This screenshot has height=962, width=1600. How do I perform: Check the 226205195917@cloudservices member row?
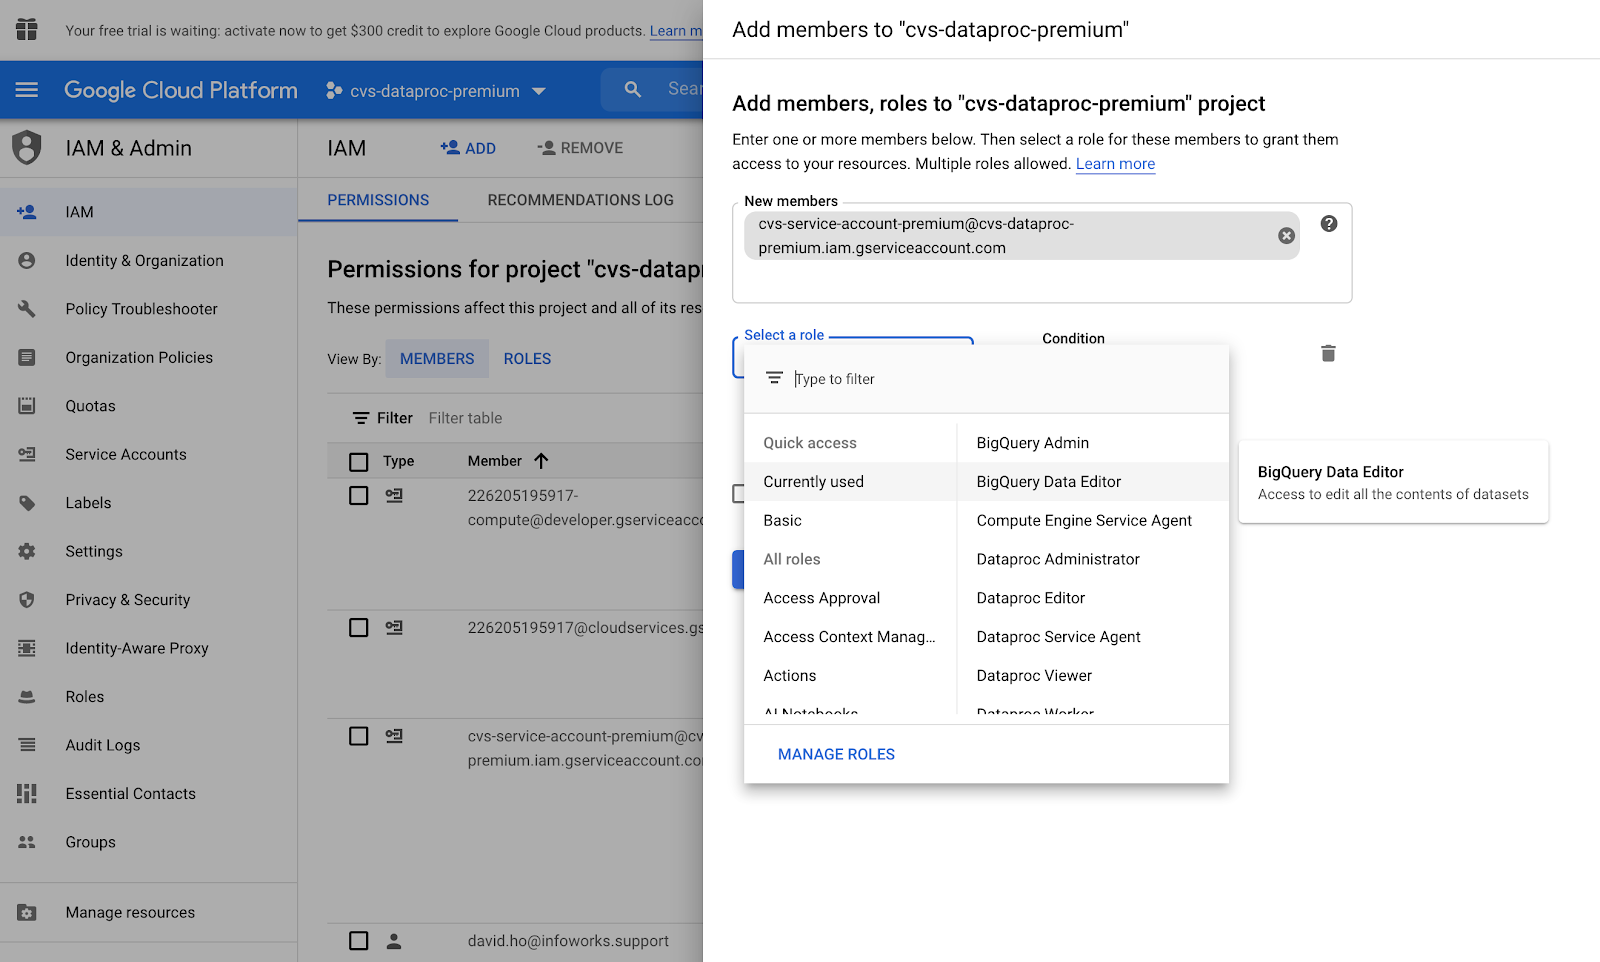[x=359, y=628]
